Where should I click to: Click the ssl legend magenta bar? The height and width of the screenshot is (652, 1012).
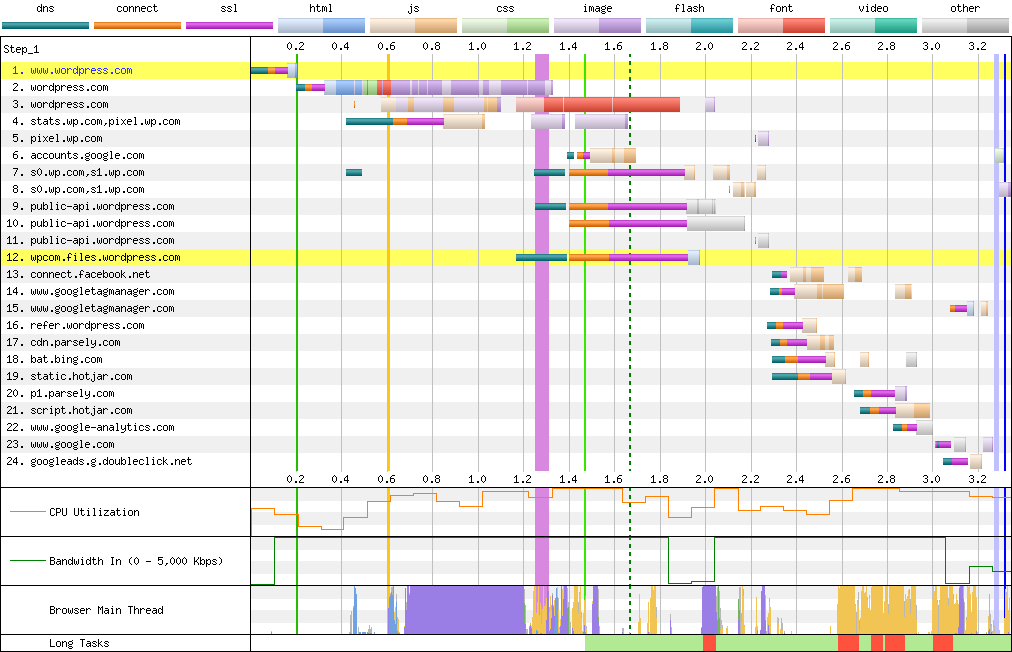229,25
